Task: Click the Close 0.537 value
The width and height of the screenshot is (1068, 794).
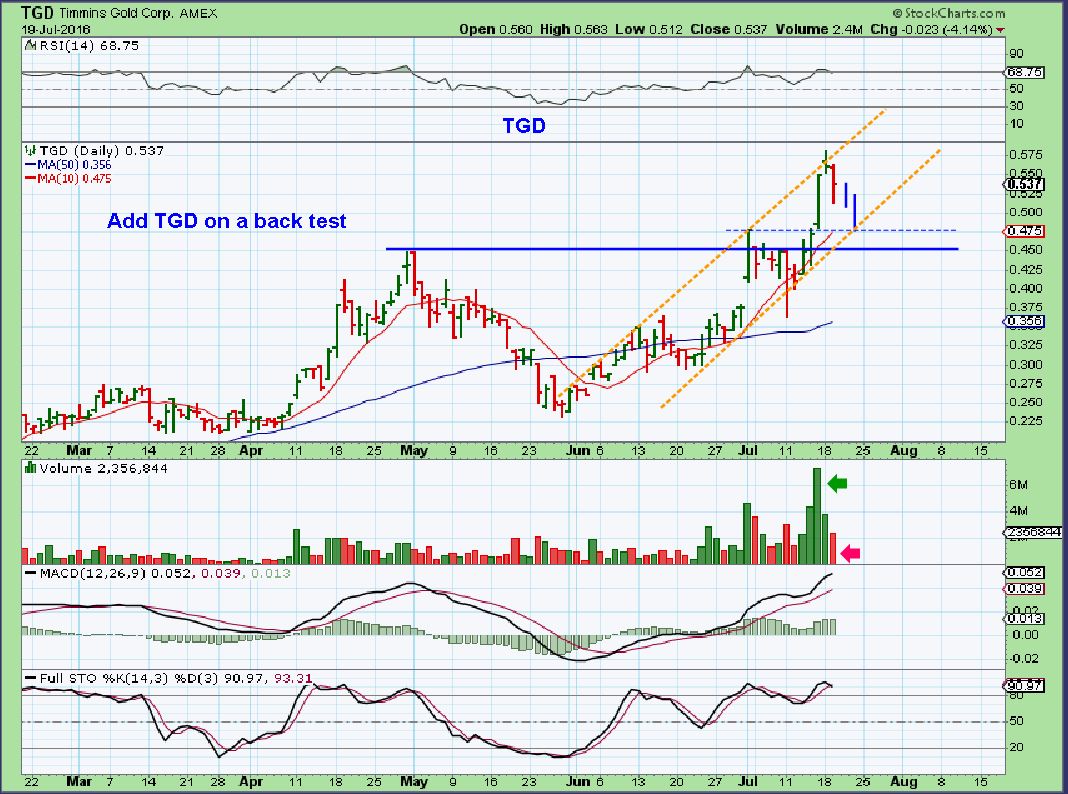Action: click(x=728, y=29)
